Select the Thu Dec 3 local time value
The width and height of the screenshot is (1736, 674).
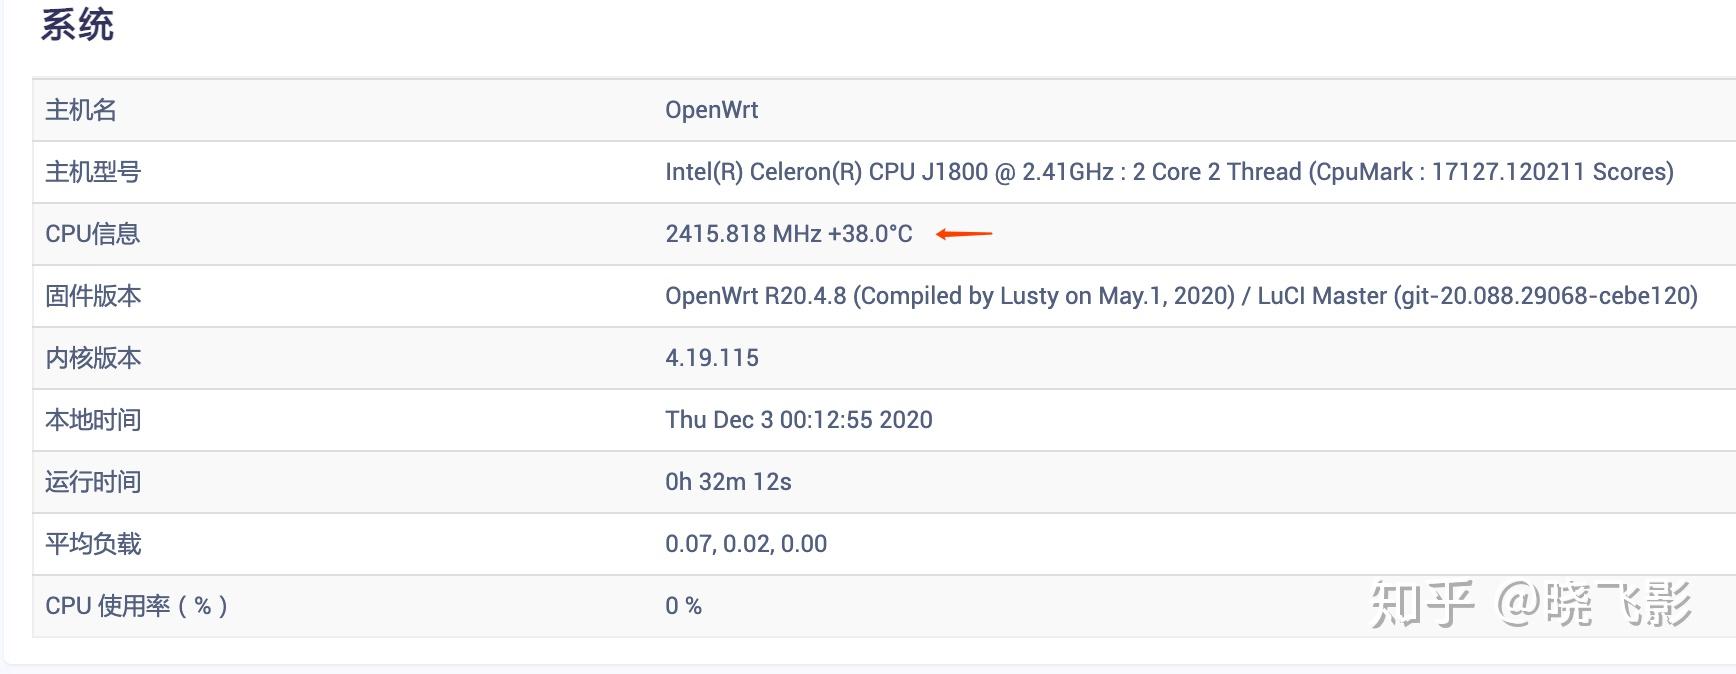click(x=798, y=420)
